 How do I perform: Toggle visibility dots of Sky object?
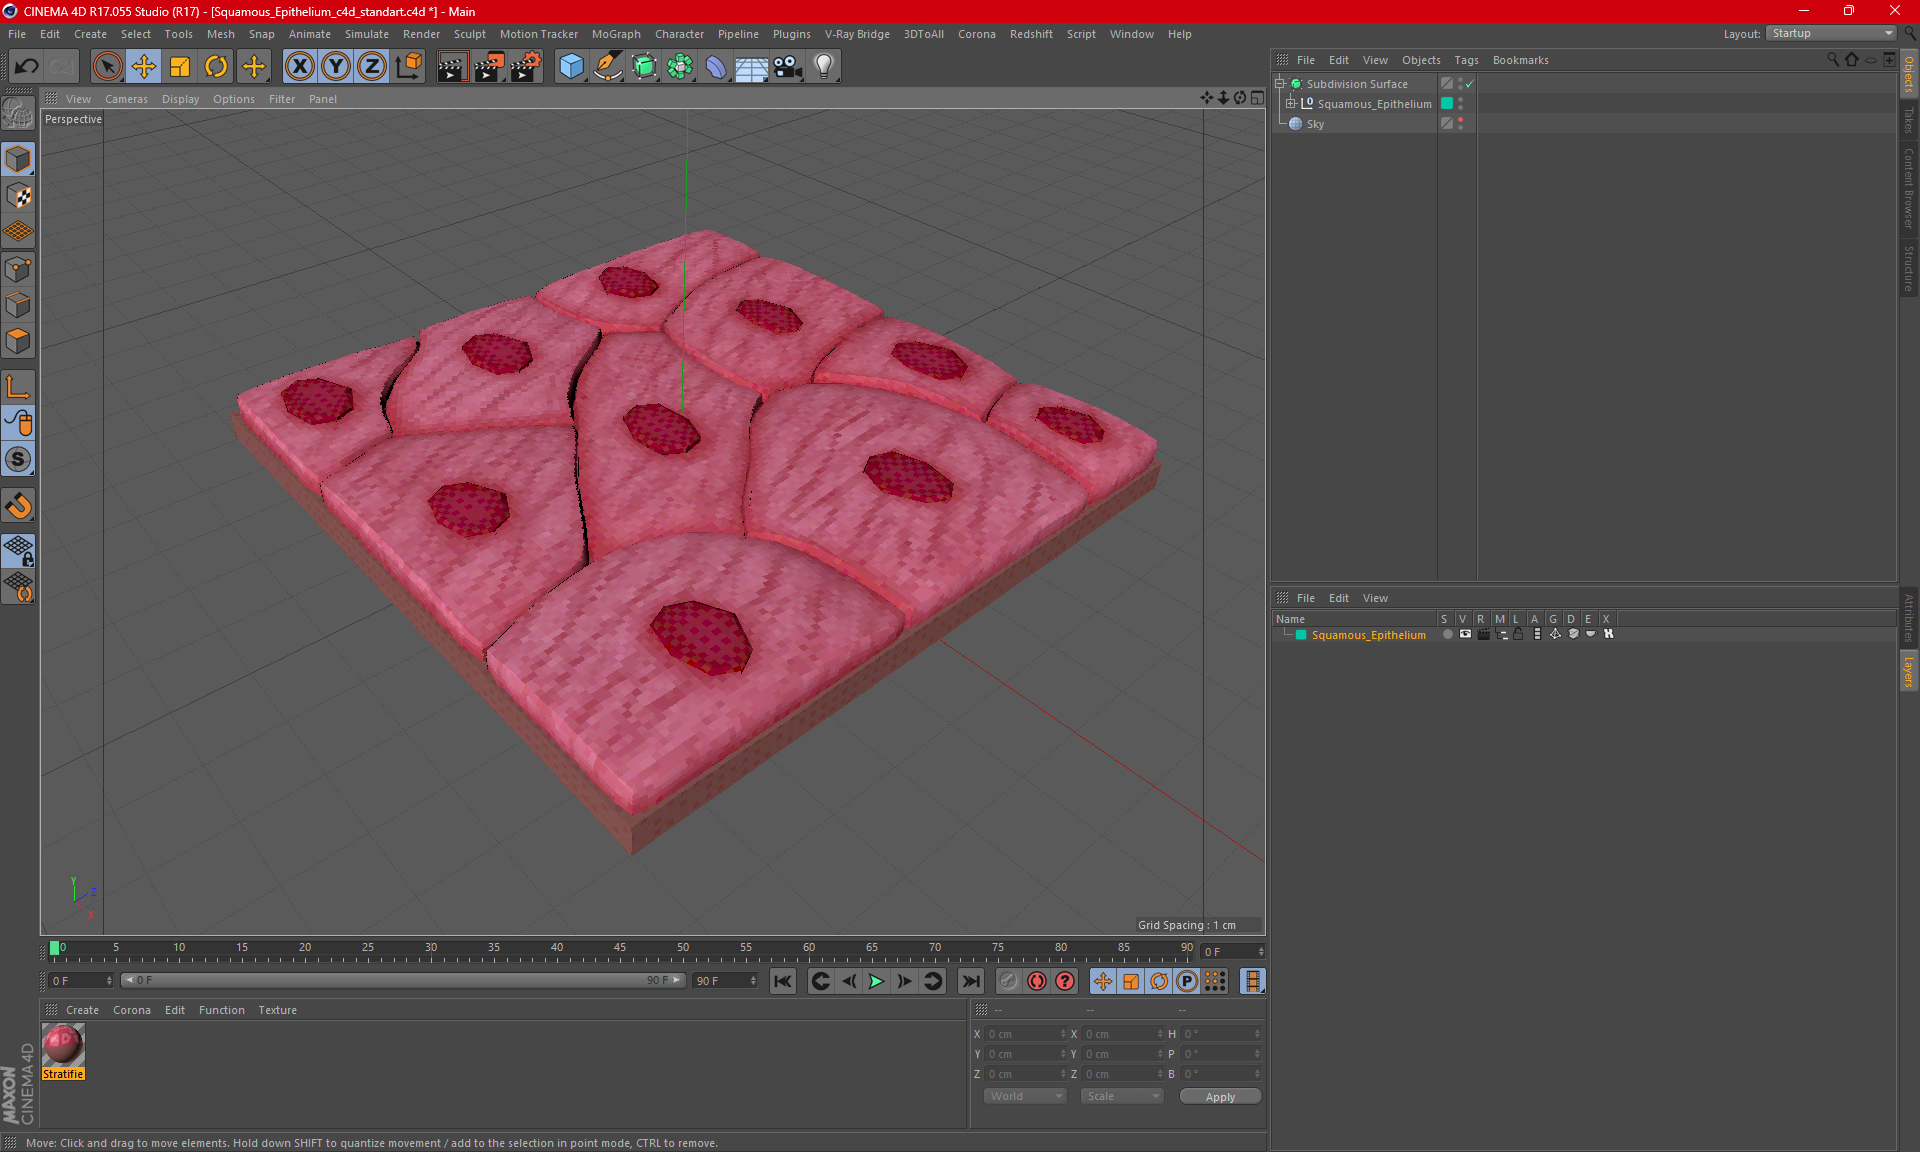(1460, 123)
